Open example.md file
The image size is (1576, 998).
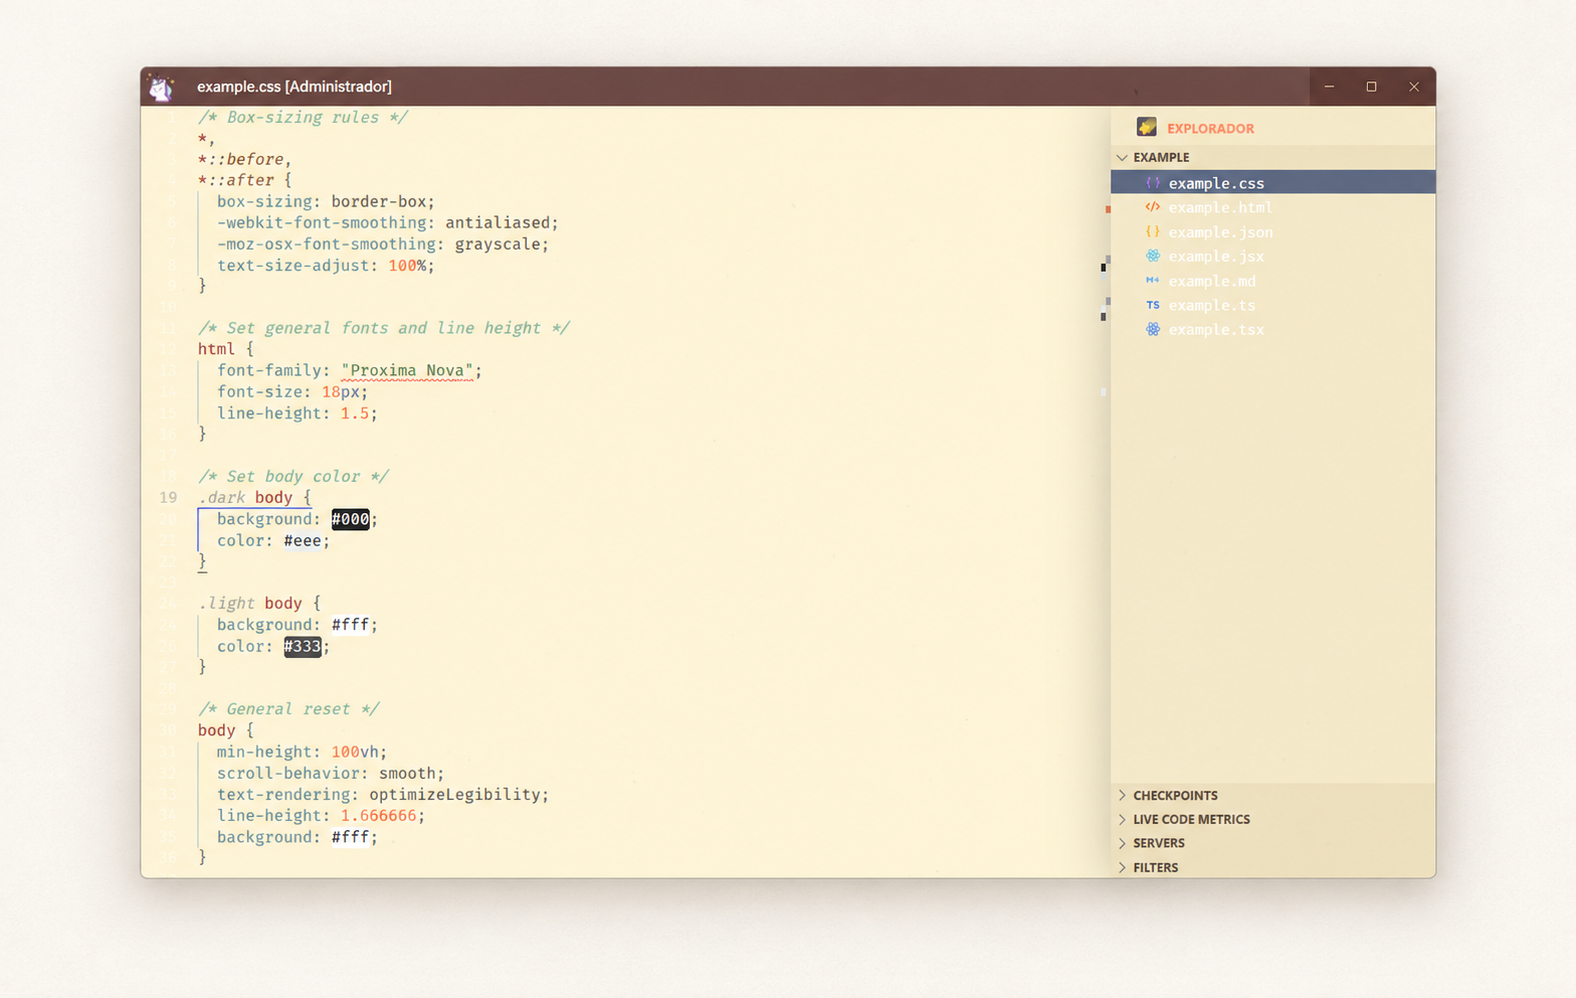pos(1273,281)
